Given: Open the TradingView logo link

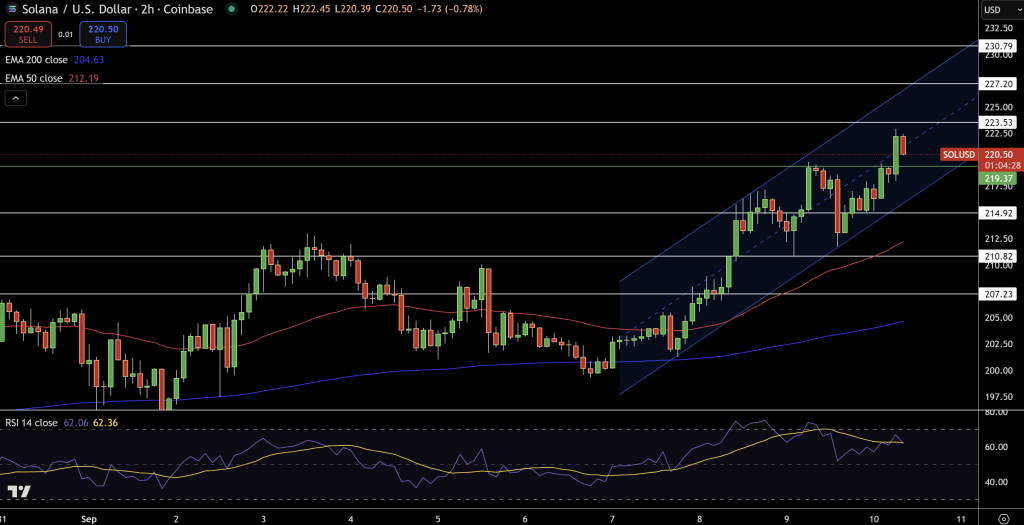Looking at the screenshot, I should pyautogui.click(x=19, y=492).
